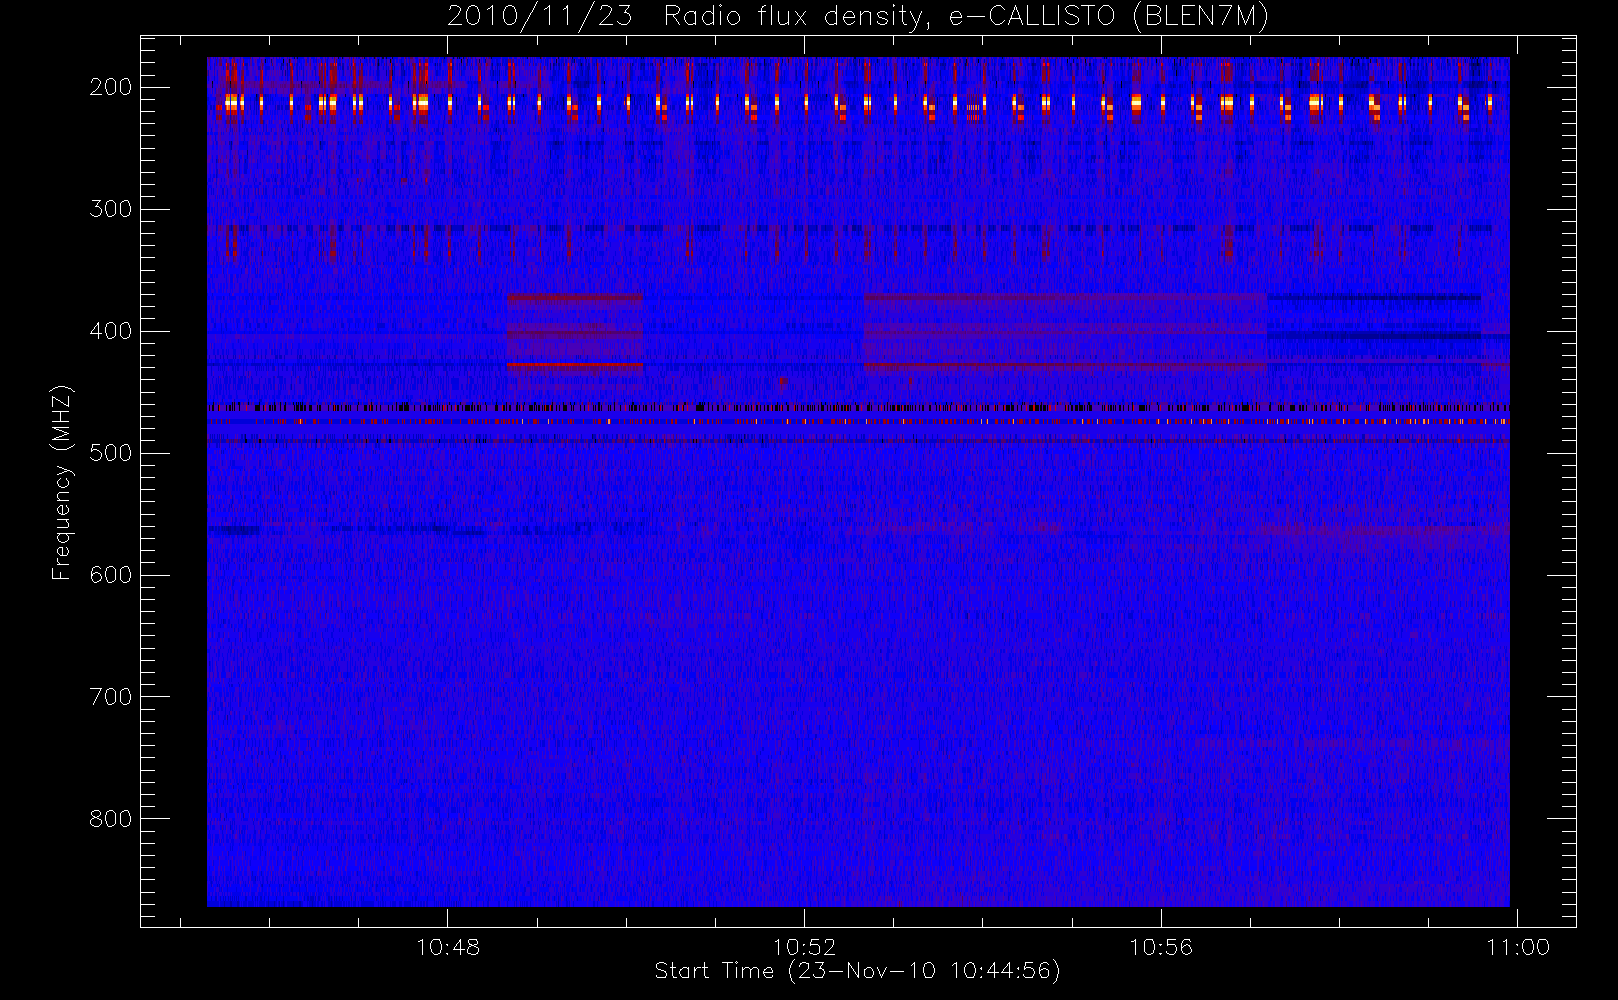Click the date '2010/11/23' in the title
The width and height of the screenshot is (1618, 1000).
point(540,17)
